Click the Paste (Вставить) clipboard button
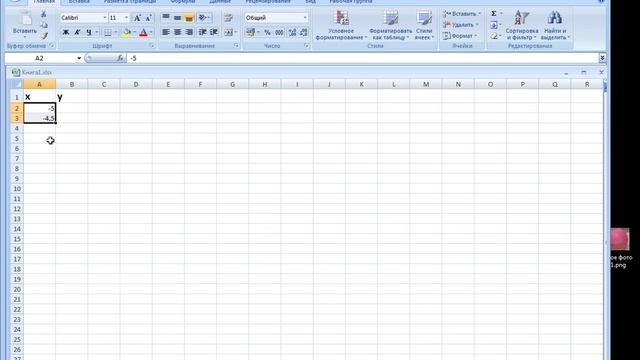Screen dimensions: 640x360 25,23
